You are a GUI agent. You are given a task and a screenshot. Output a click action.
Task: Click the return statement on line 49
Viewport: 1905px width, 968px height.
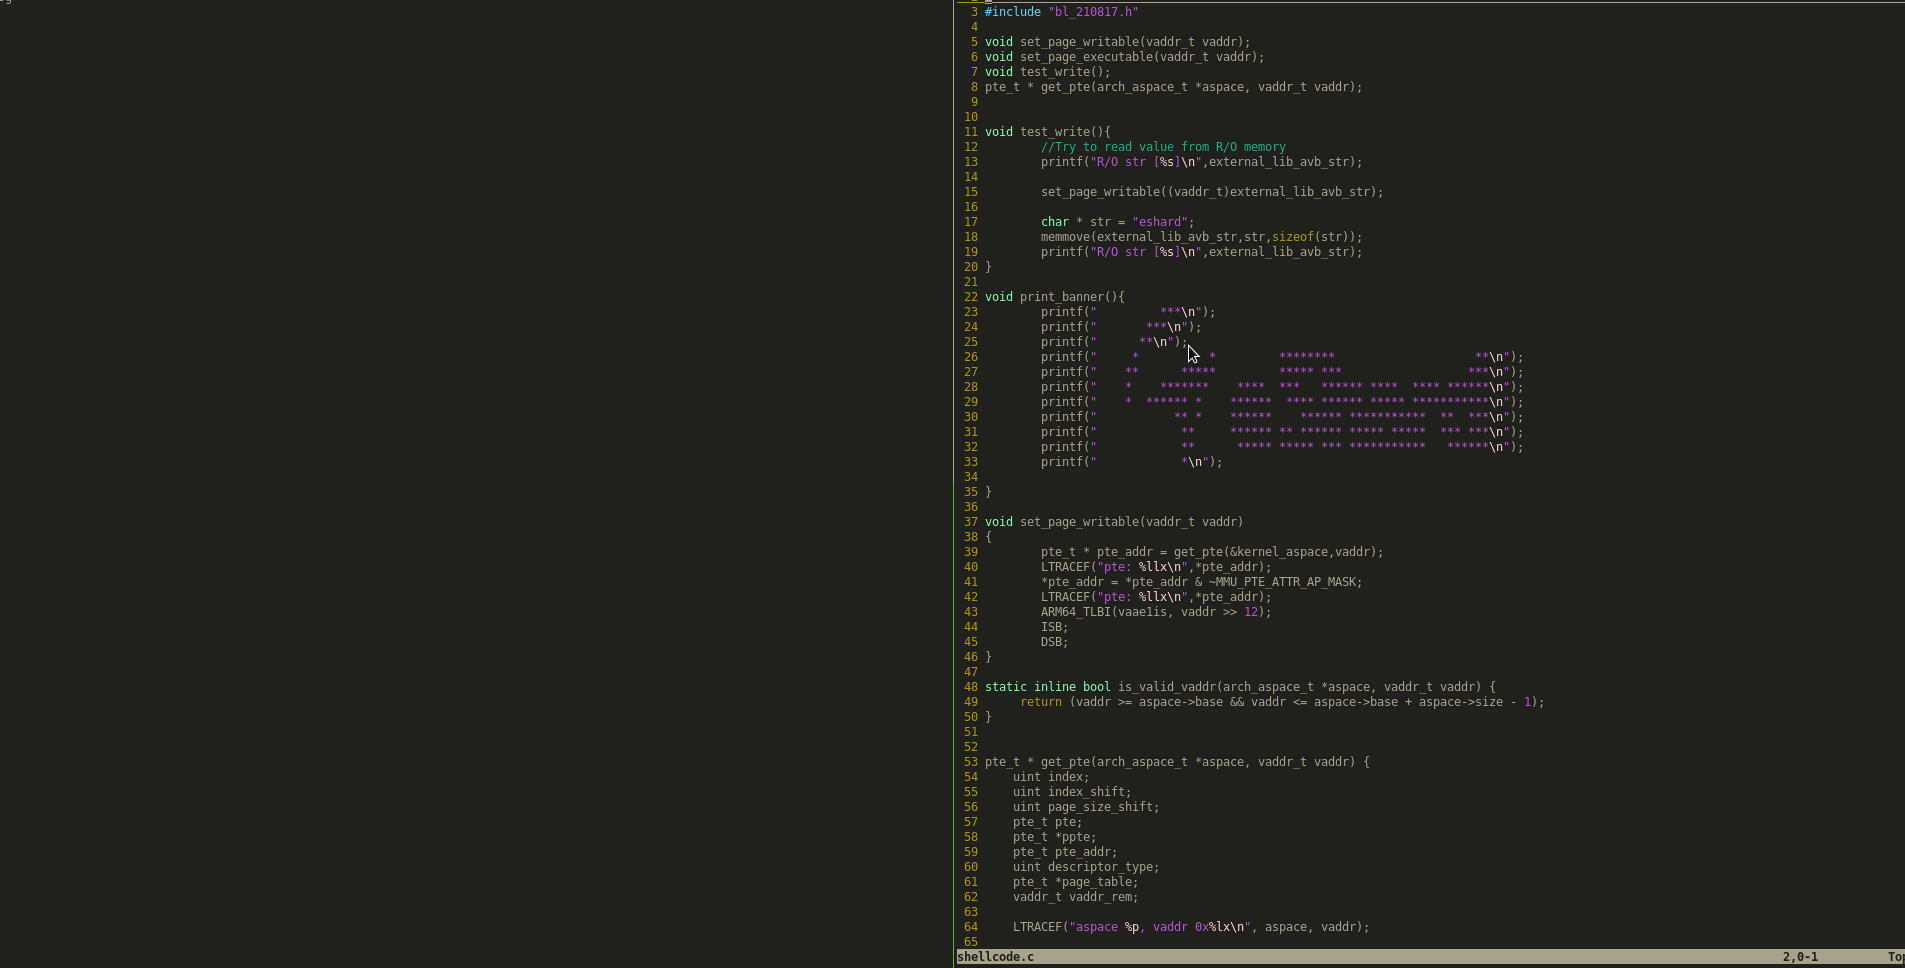1040,701
